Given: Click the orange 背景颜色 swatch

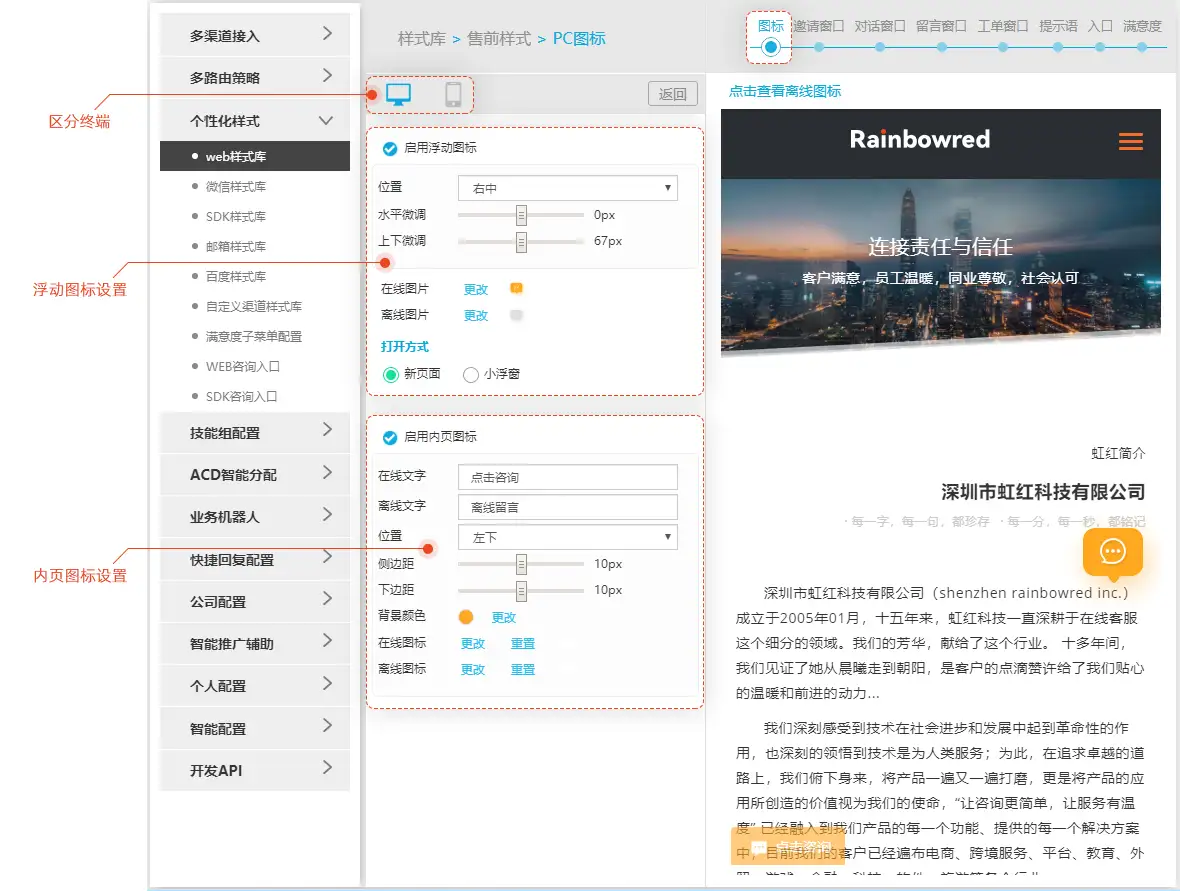Looking at the screenshot, I should pyautogui.click(x=466, y=617).
